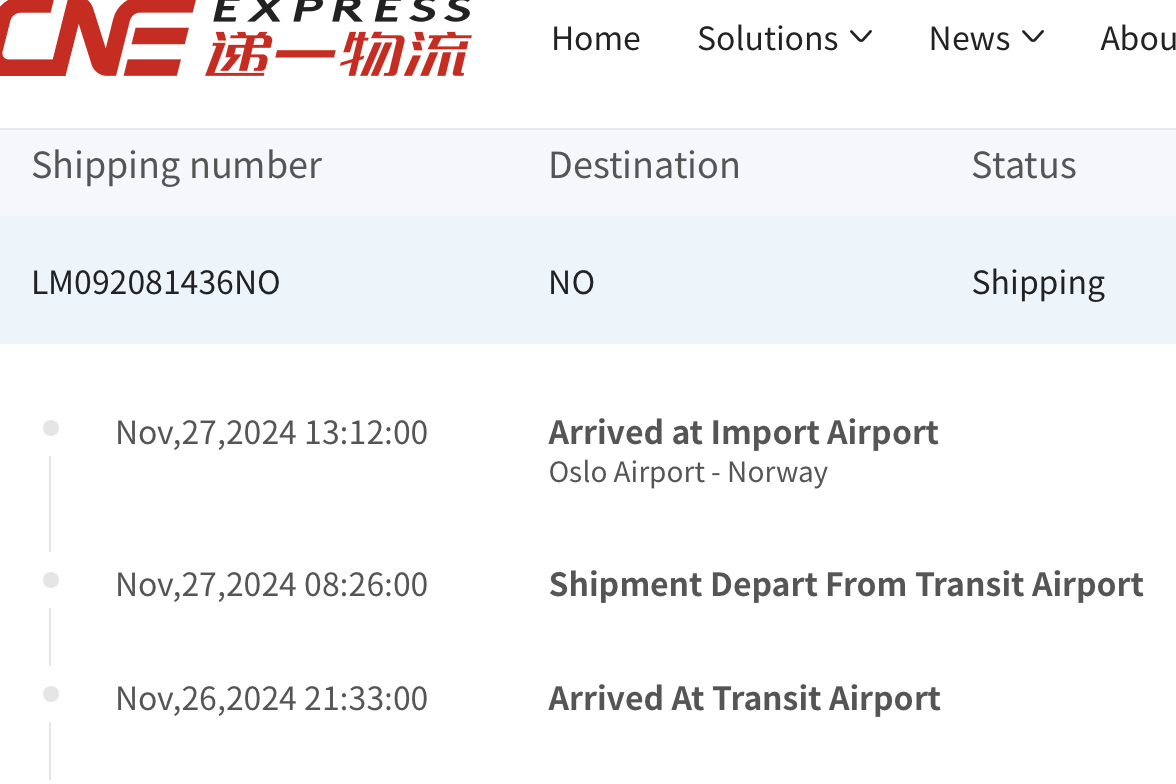Screen dimensions: 1176x784
Task: Expand the News chevron arrow
Action: [1033, 38]
